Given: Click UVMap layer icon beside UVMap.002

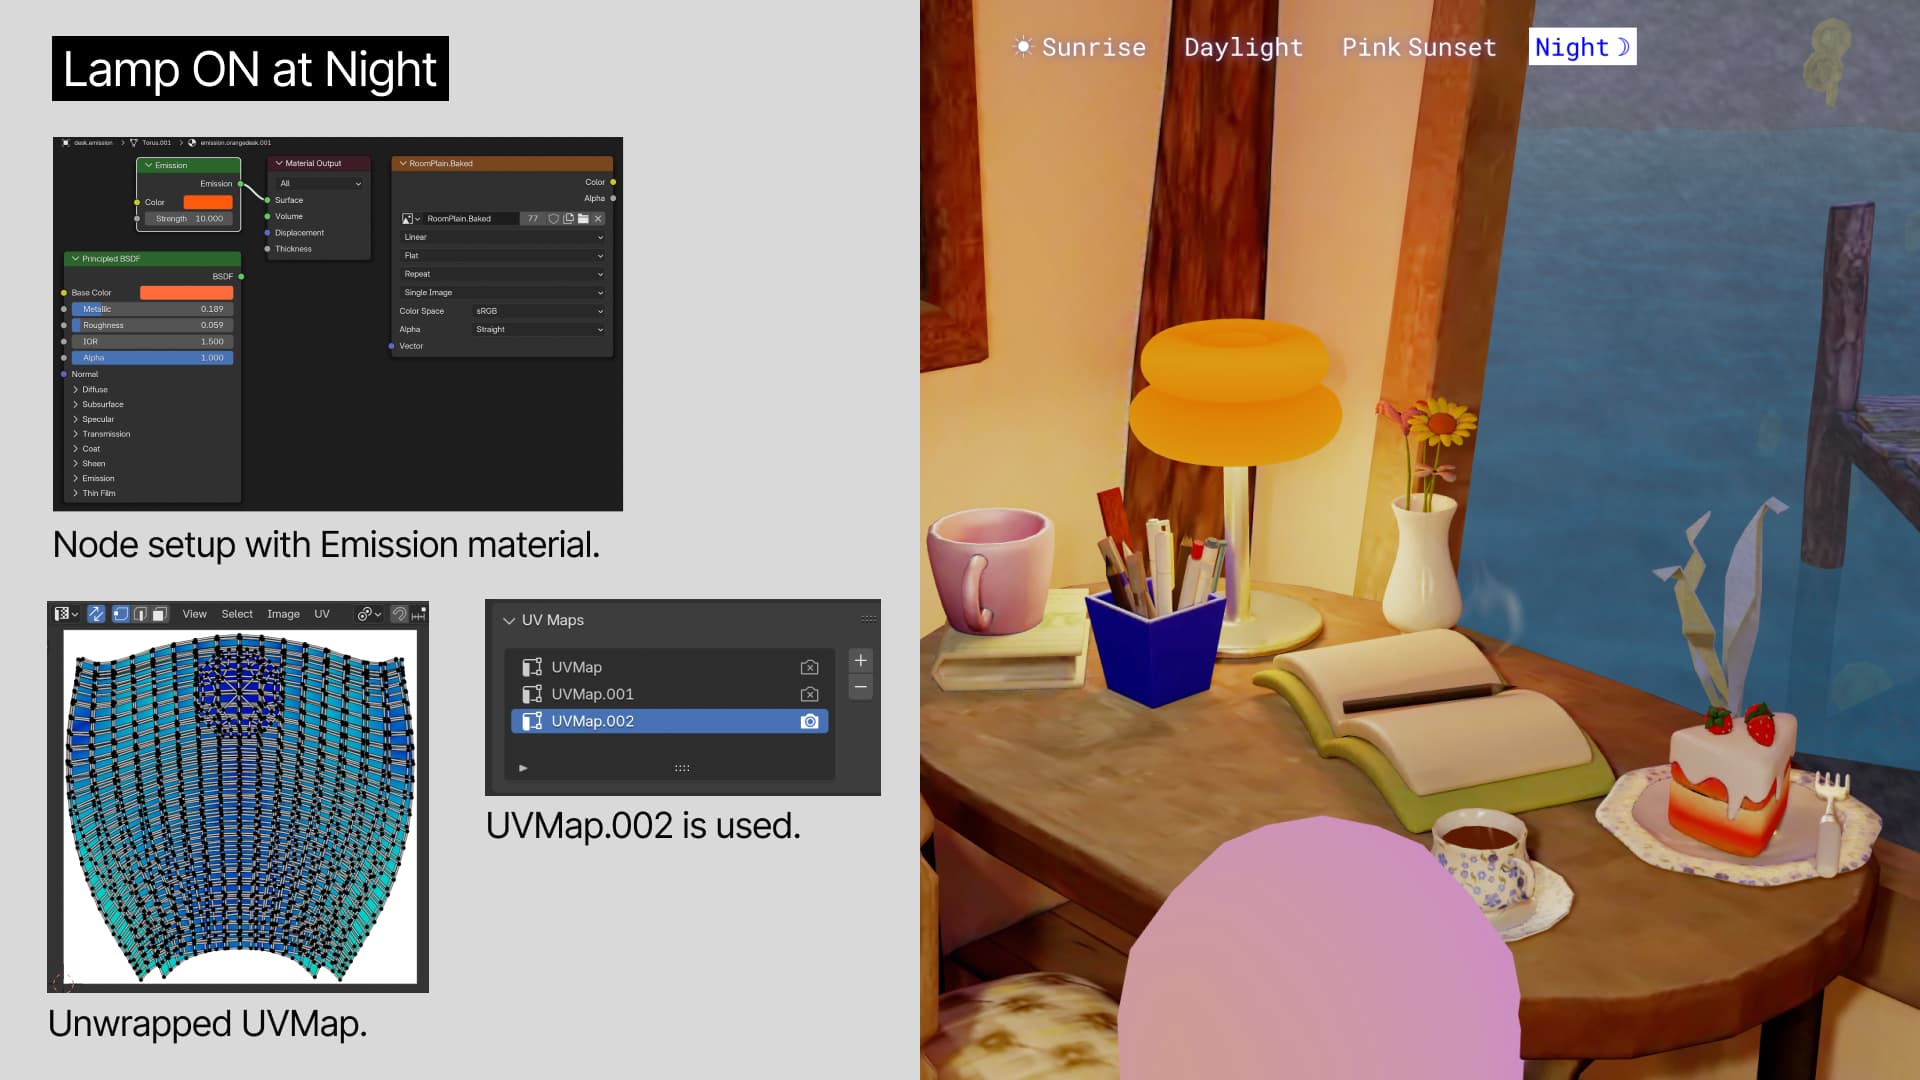Looking at the screenshot, I should pos(532,721).
